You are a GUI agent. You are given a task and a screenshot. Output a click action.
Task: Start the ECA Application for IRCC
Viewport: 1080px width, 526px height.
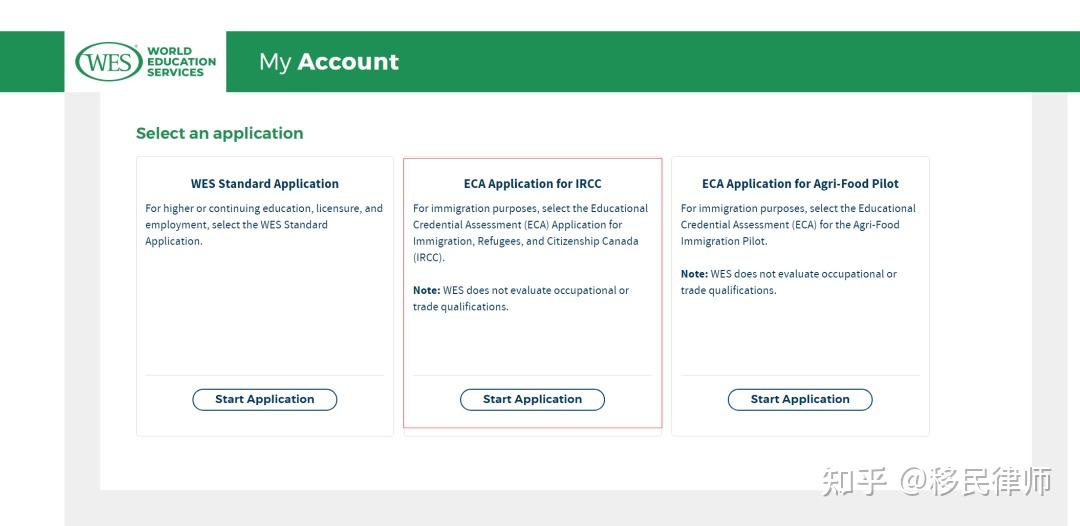point(532,399)
